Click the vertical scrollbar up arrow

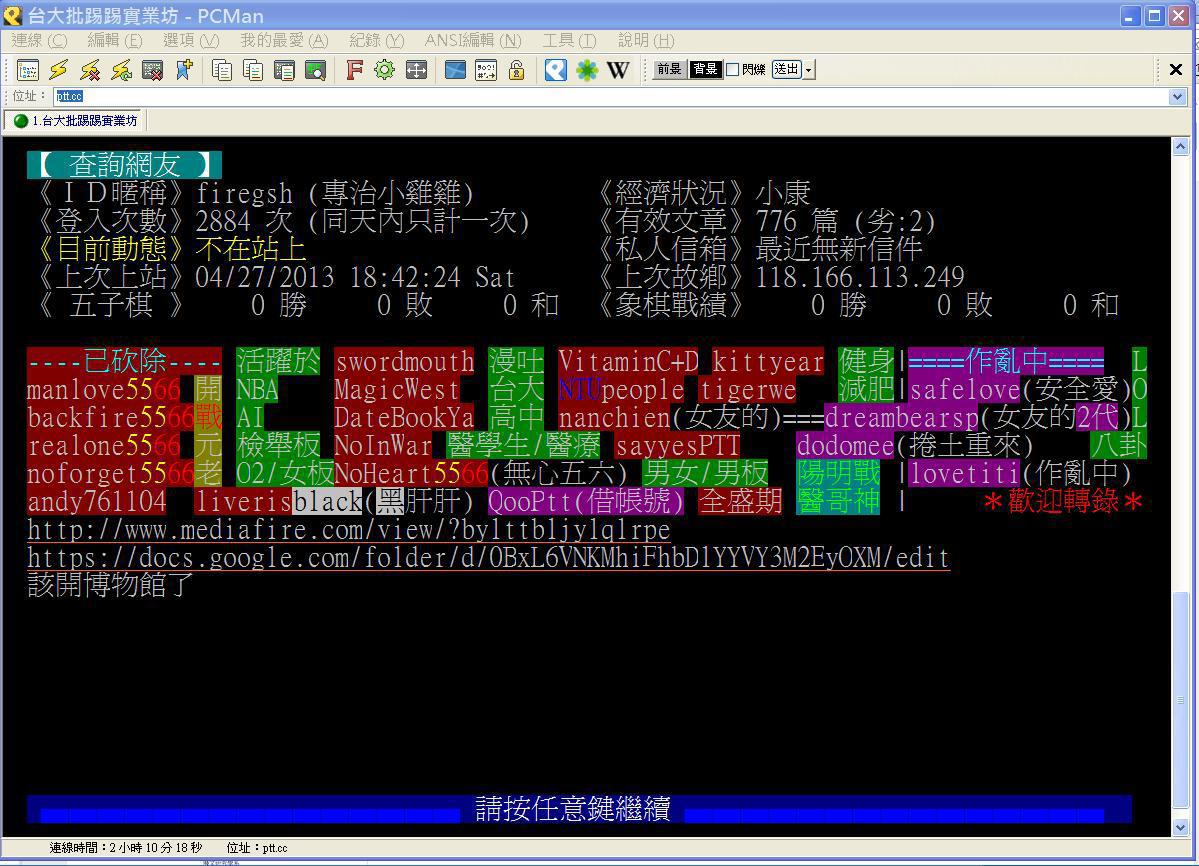[1181, 146]
